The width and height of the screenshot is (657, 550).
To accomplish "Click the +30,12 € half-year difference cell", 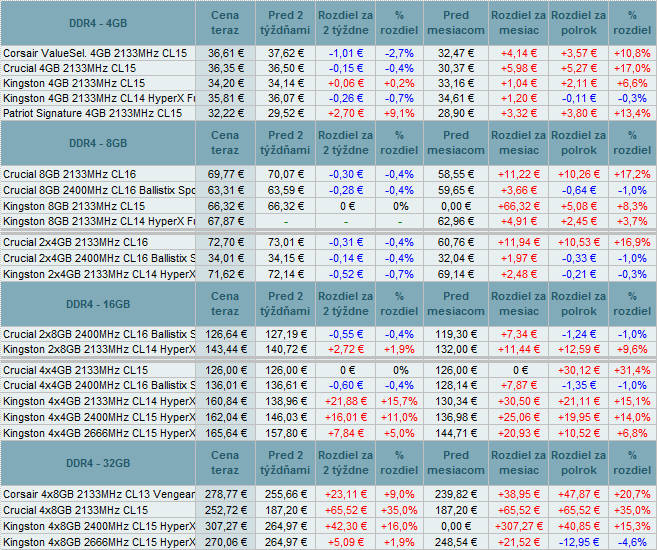I will (x=579, y=370).
